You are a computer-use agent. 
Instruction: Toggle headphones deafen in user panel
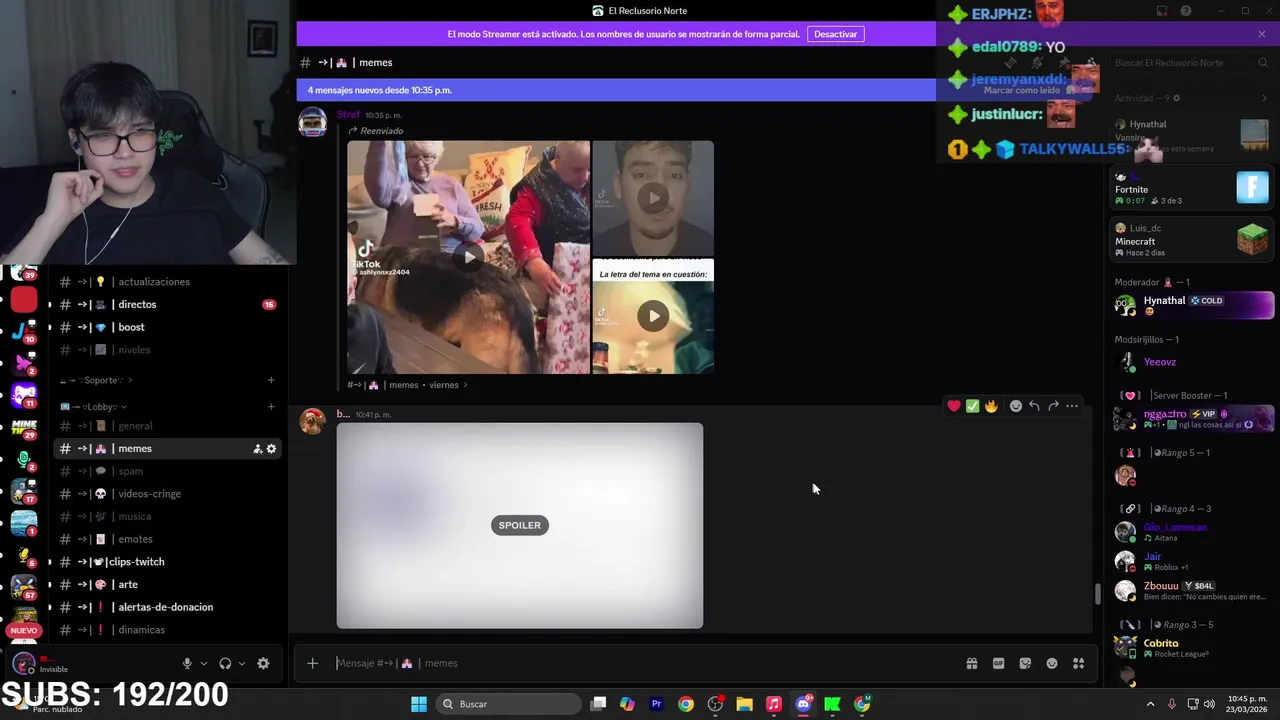tap(225, 663)
